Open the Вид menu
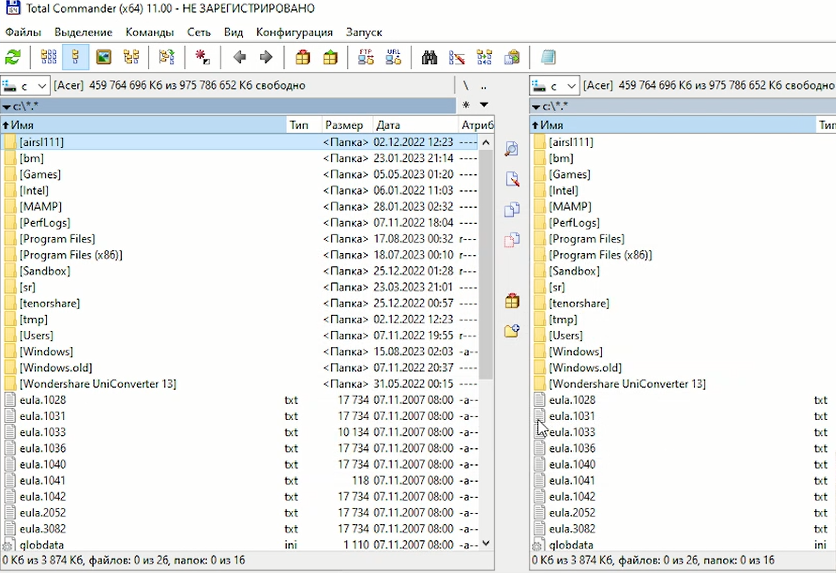Image resolution: width=836 pixels, height=573 pixels. point(234,32)
